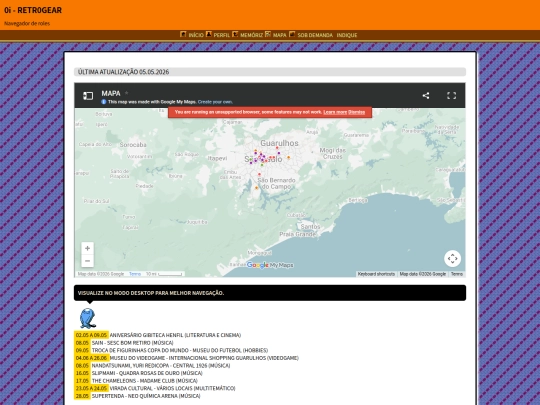Open the bottom-right map Terms link
The width and height of the screenshot is (540, 405).
(x=457, y=274)
